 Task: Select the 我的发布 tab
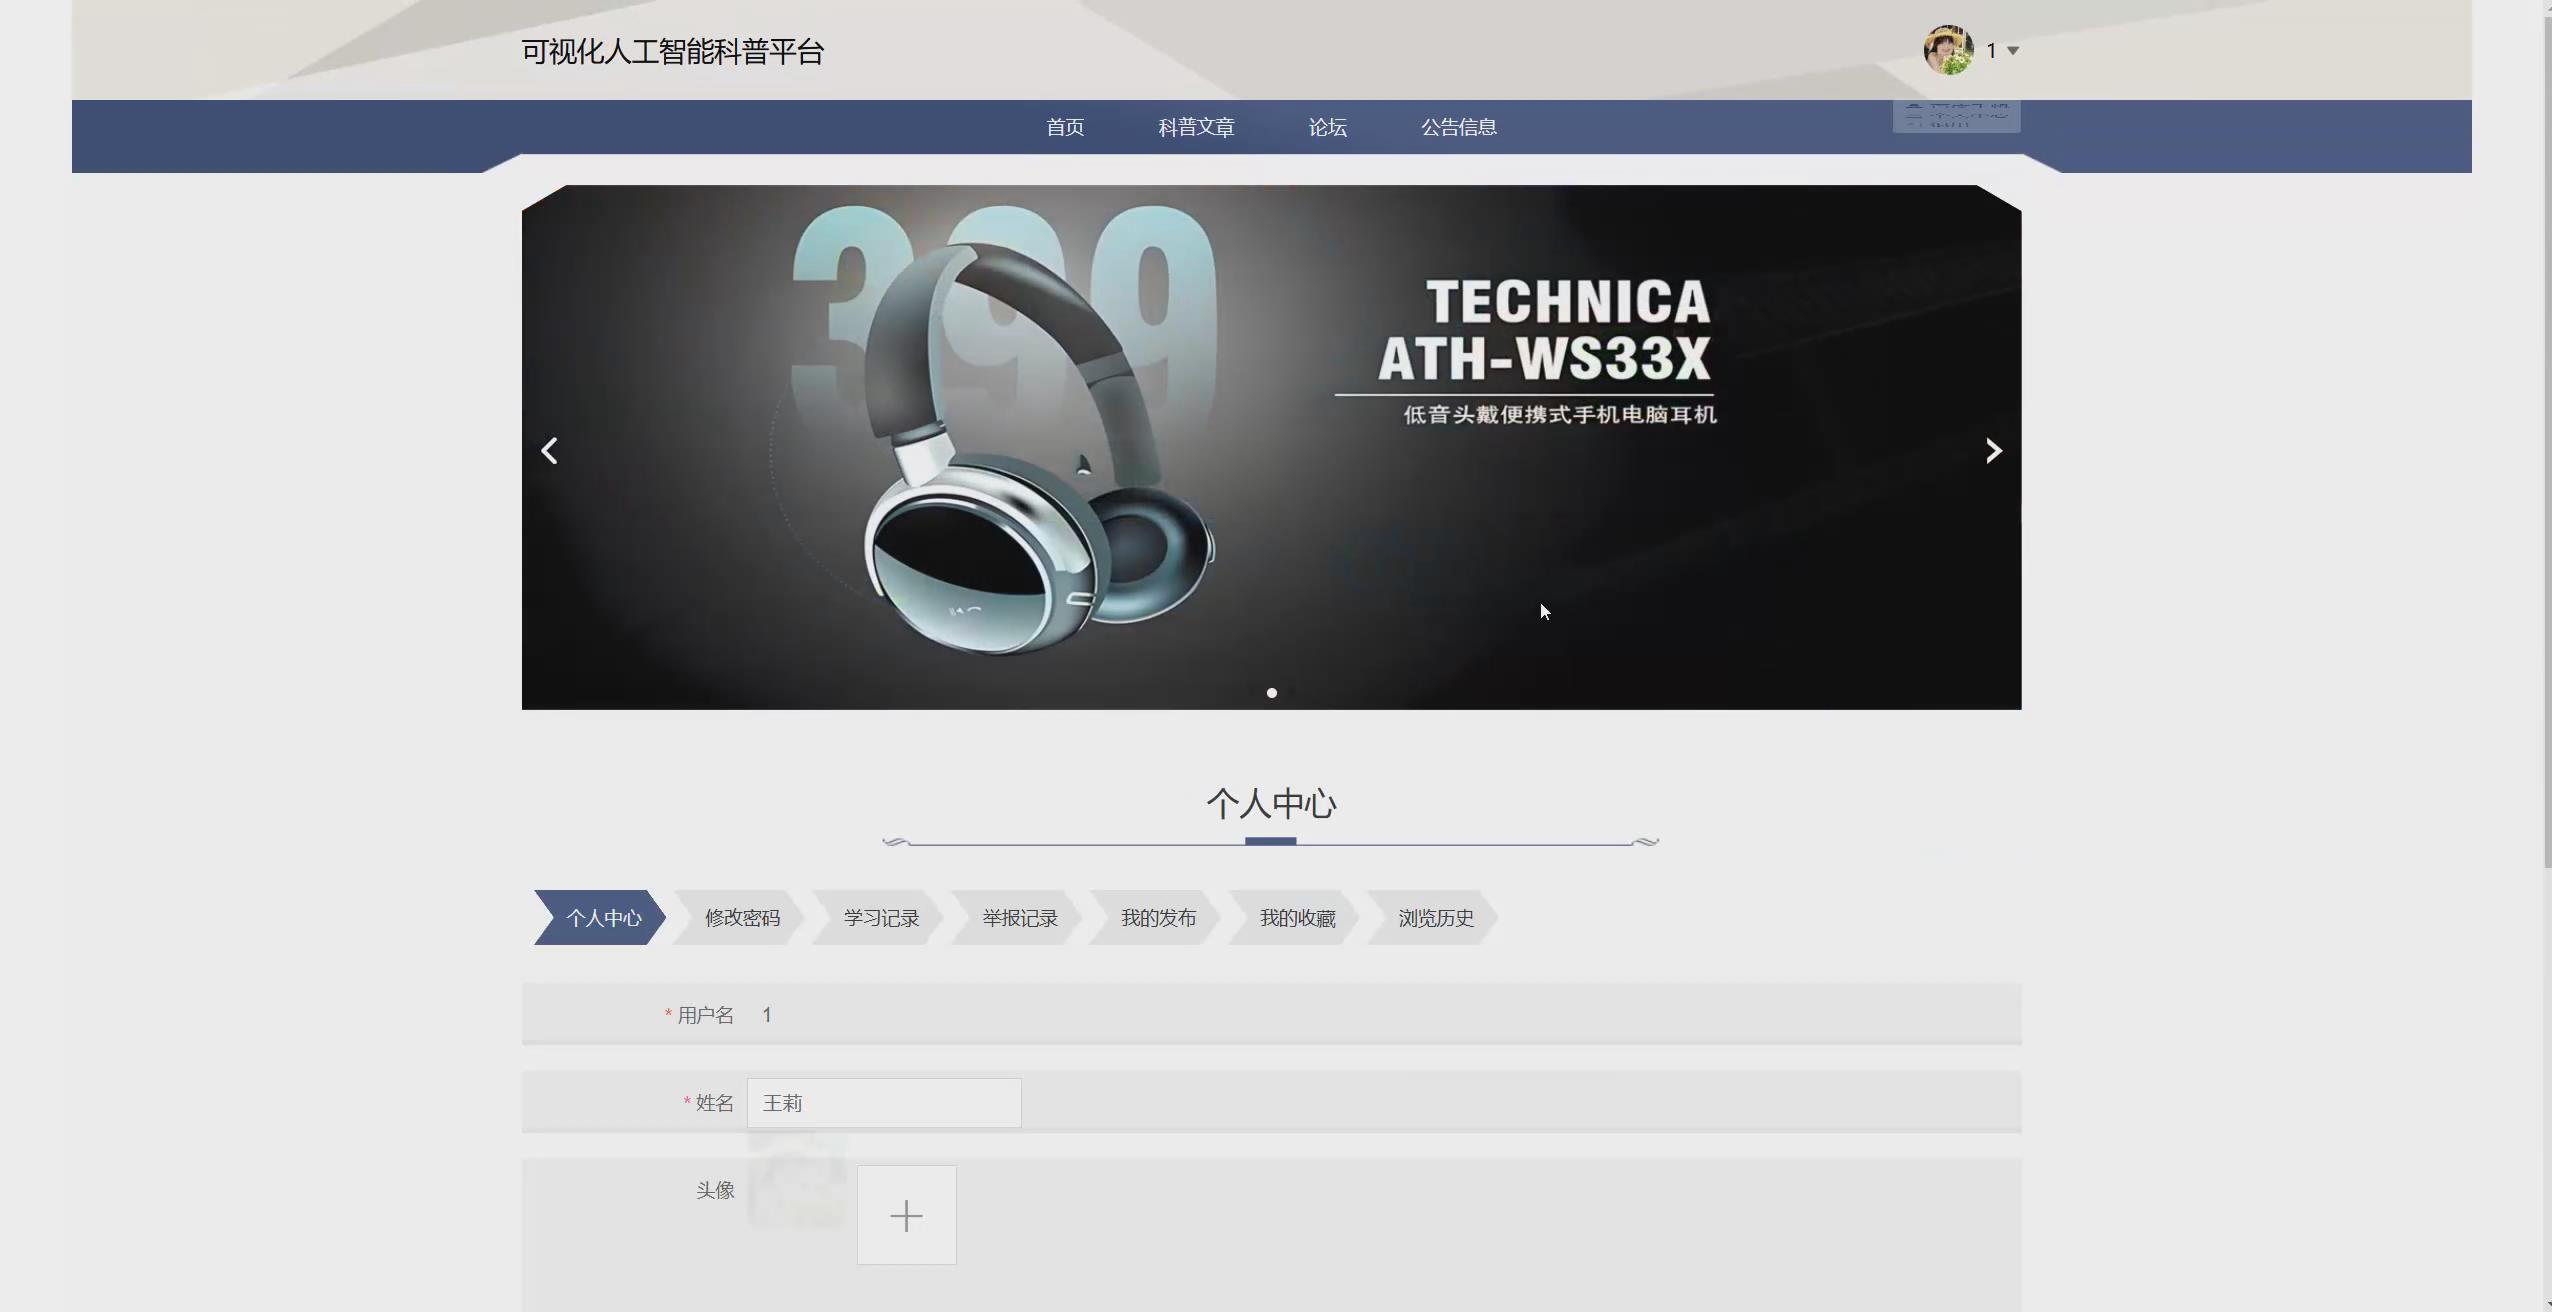(1158, 918)
